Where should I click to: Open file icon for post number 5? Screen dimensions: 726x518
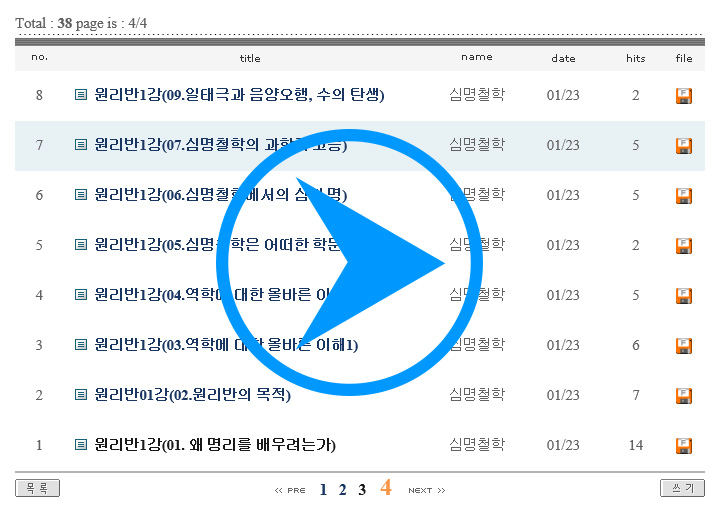[684, 246]
